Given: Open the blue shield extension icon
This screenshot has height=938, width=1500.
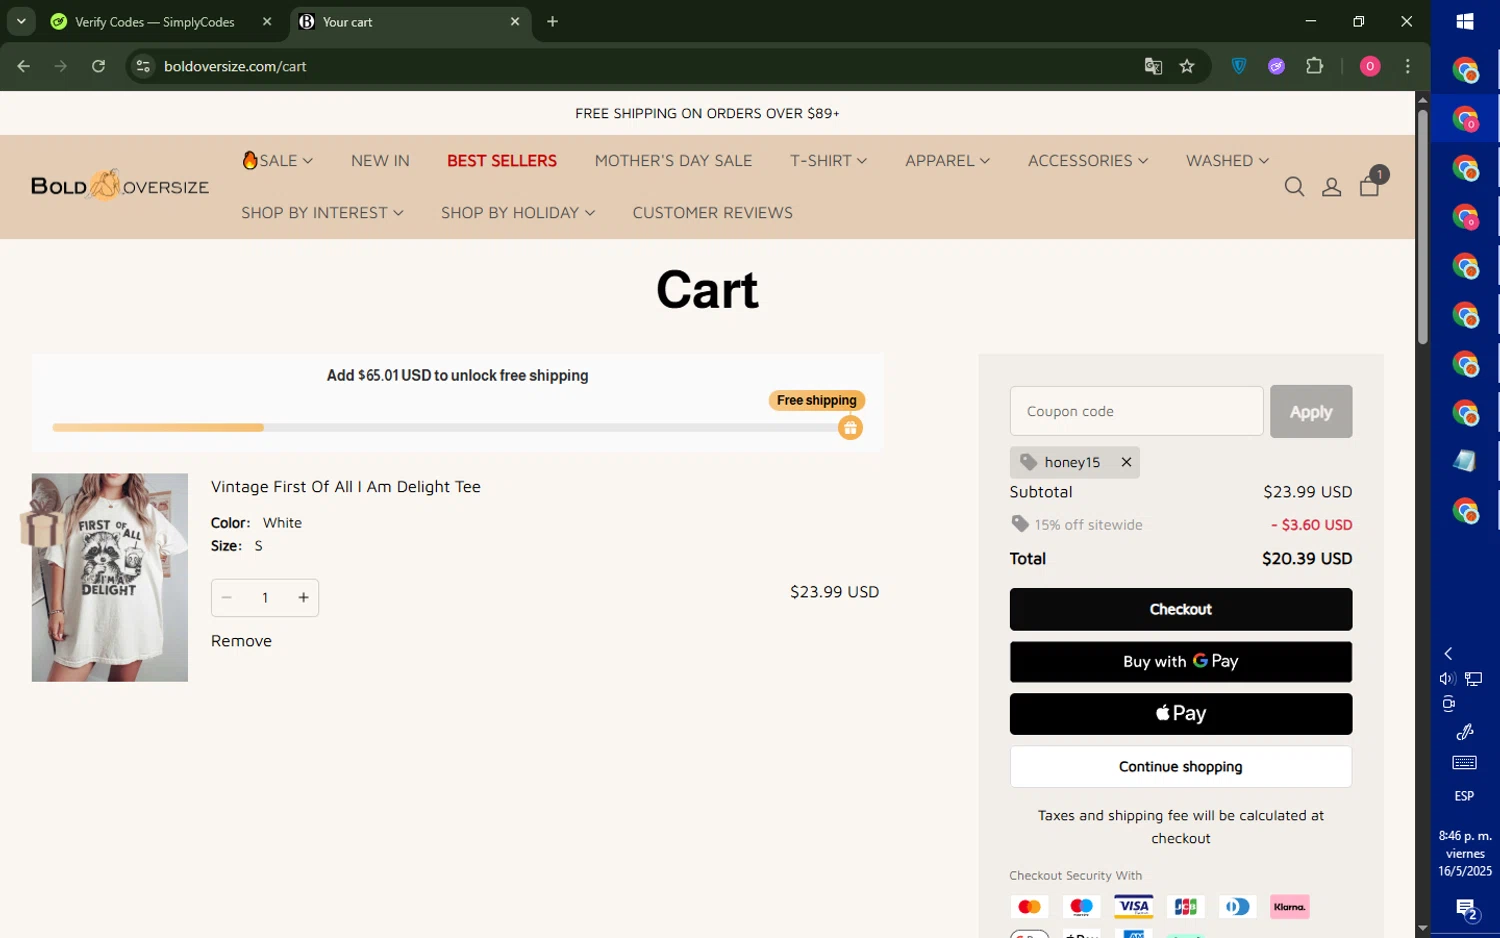Looking at the screenshot, I should pyautogui.click(x=1239, y=66).
